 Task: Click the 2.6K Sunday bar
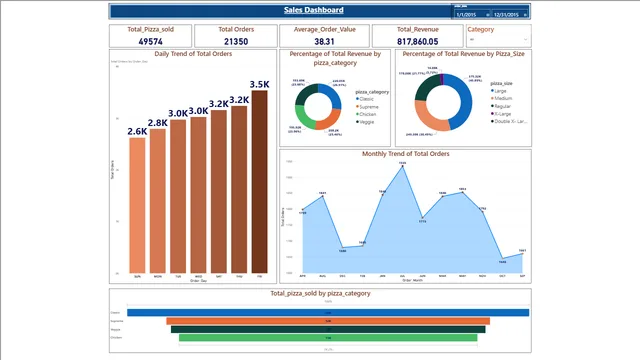[137, 205]
